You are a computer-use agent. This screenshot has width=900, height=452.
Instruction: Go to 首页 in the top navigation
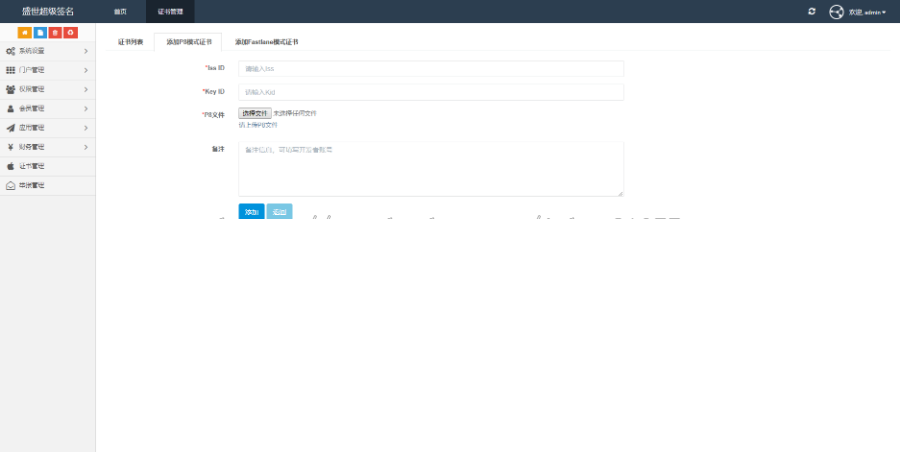(x=120, y=11)
